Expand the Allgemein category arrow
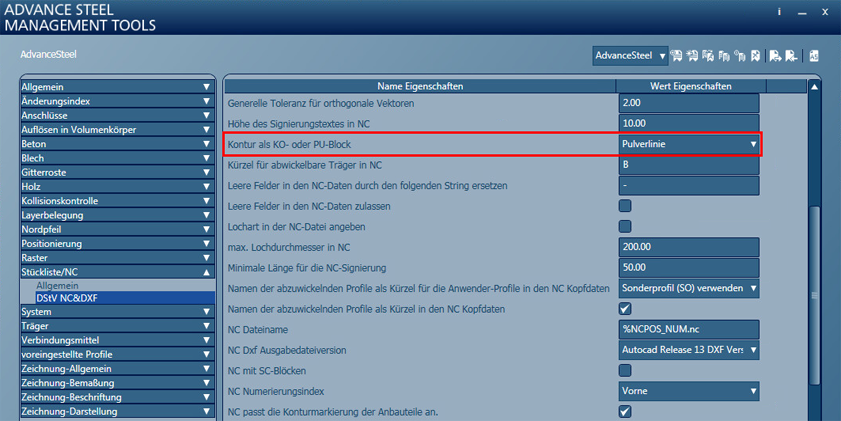Image resolution: width=841 pixels, height=421 pixels. [206, 87]
